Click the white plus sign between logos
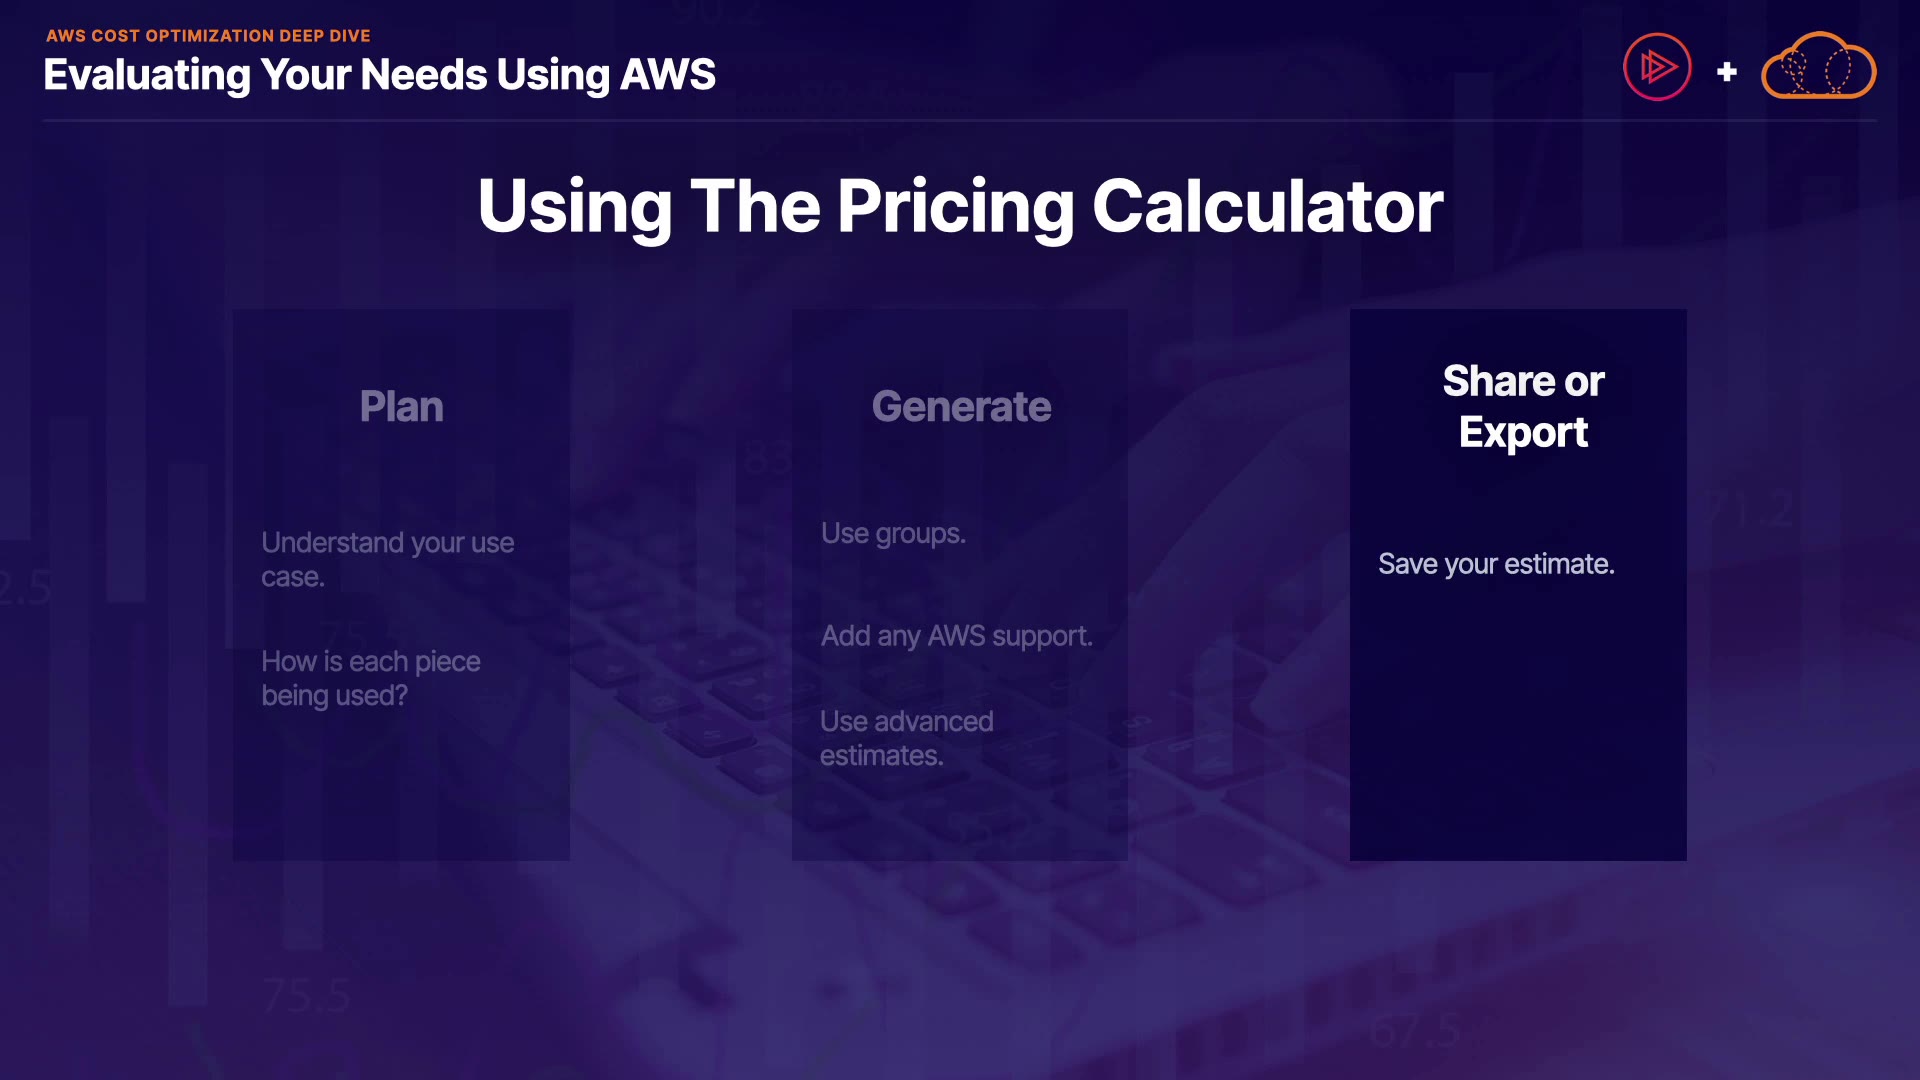Screen dimensions: 1920x1080 click(1726, 72)
